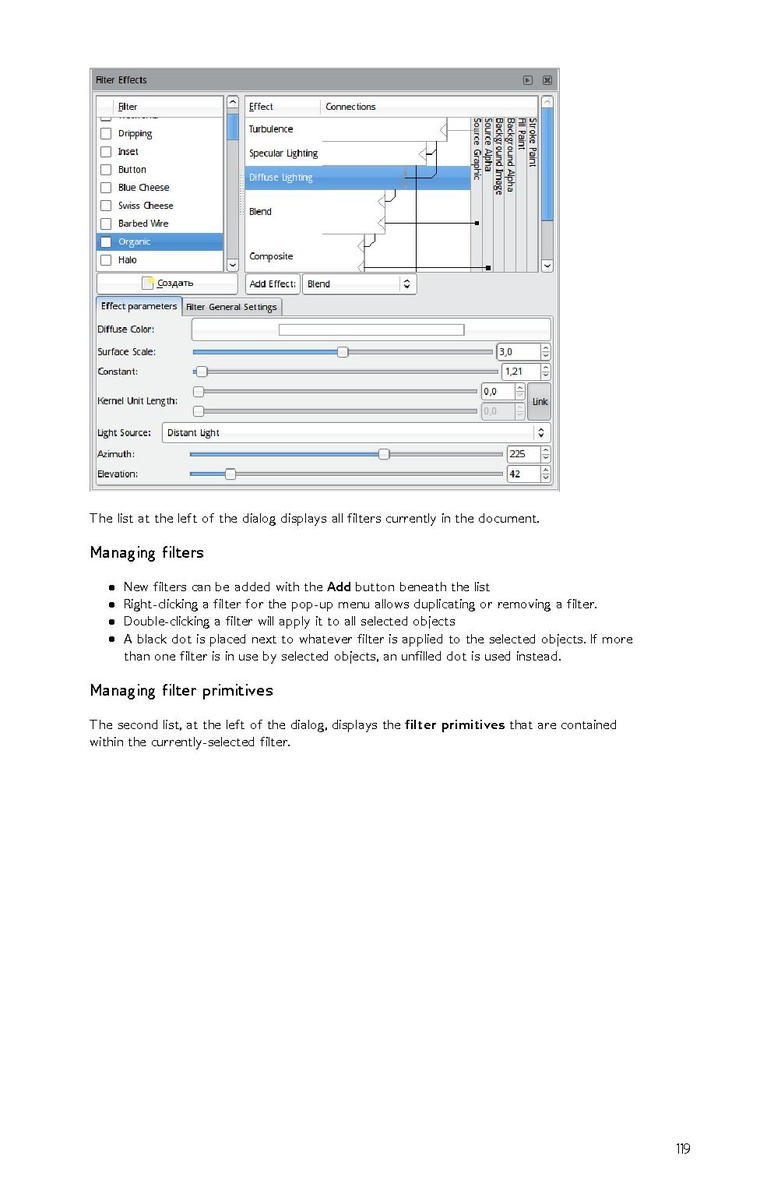Click the Constant value field 1,21
The width and height of the screenshot is (774, 1198).
521,372
